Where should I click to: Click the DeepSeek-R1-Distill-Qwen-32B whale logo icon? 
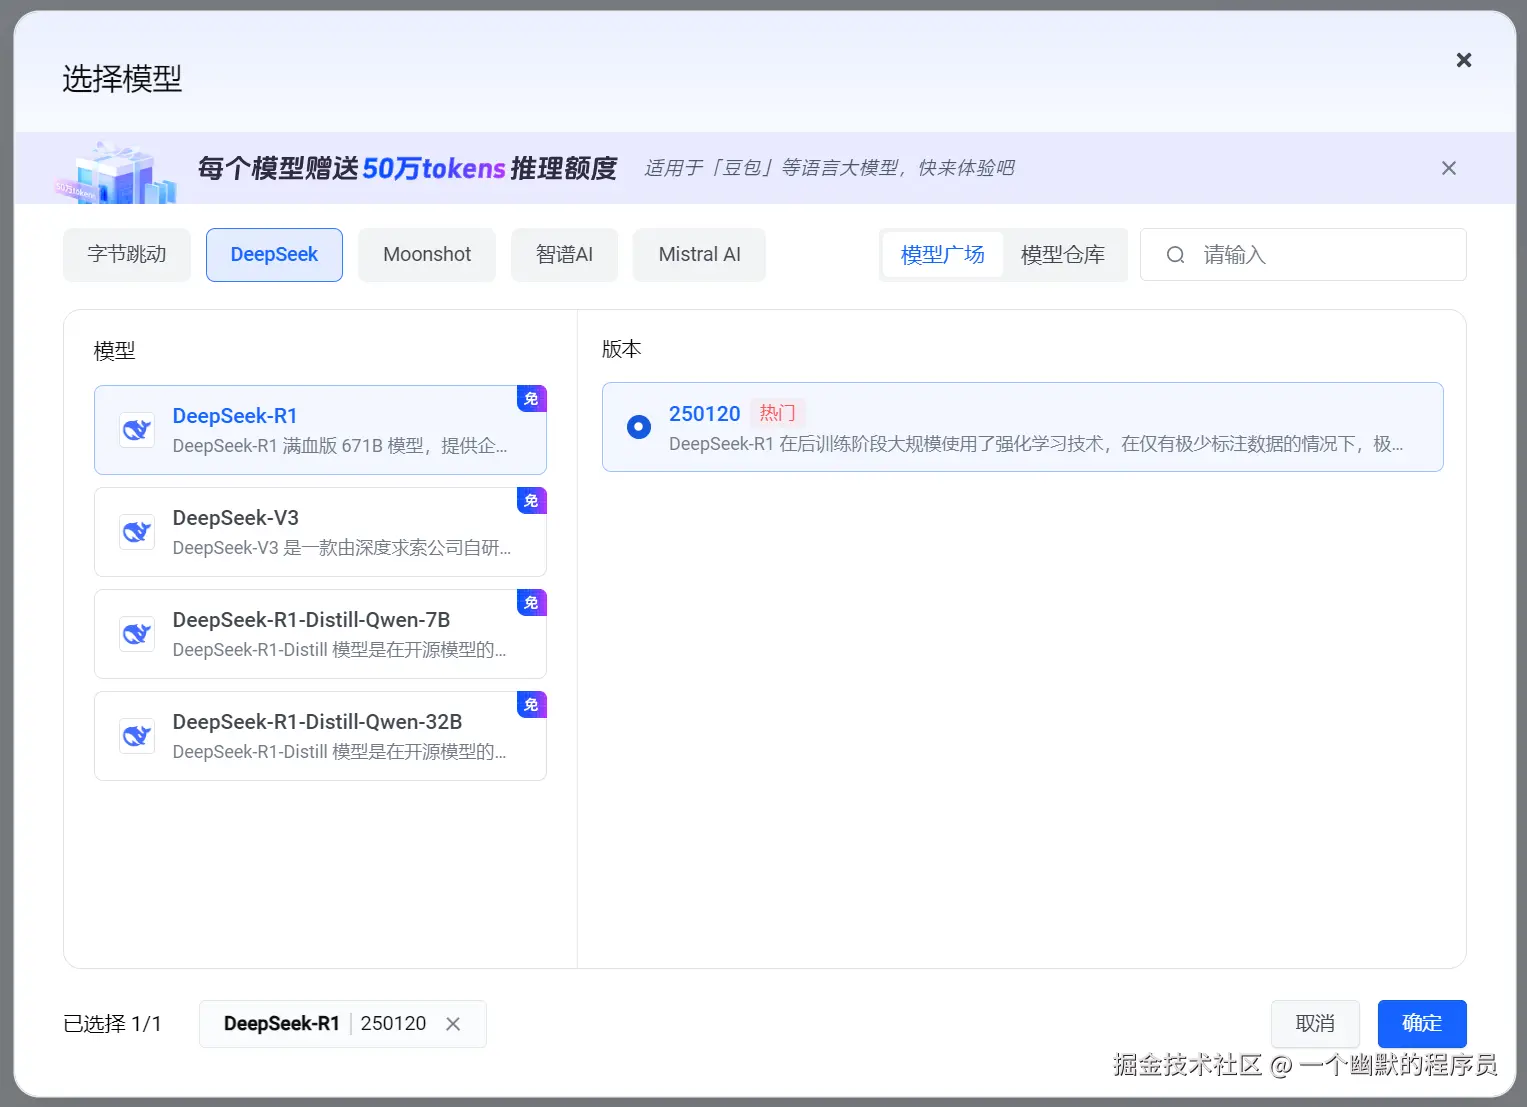pos(137,736)
